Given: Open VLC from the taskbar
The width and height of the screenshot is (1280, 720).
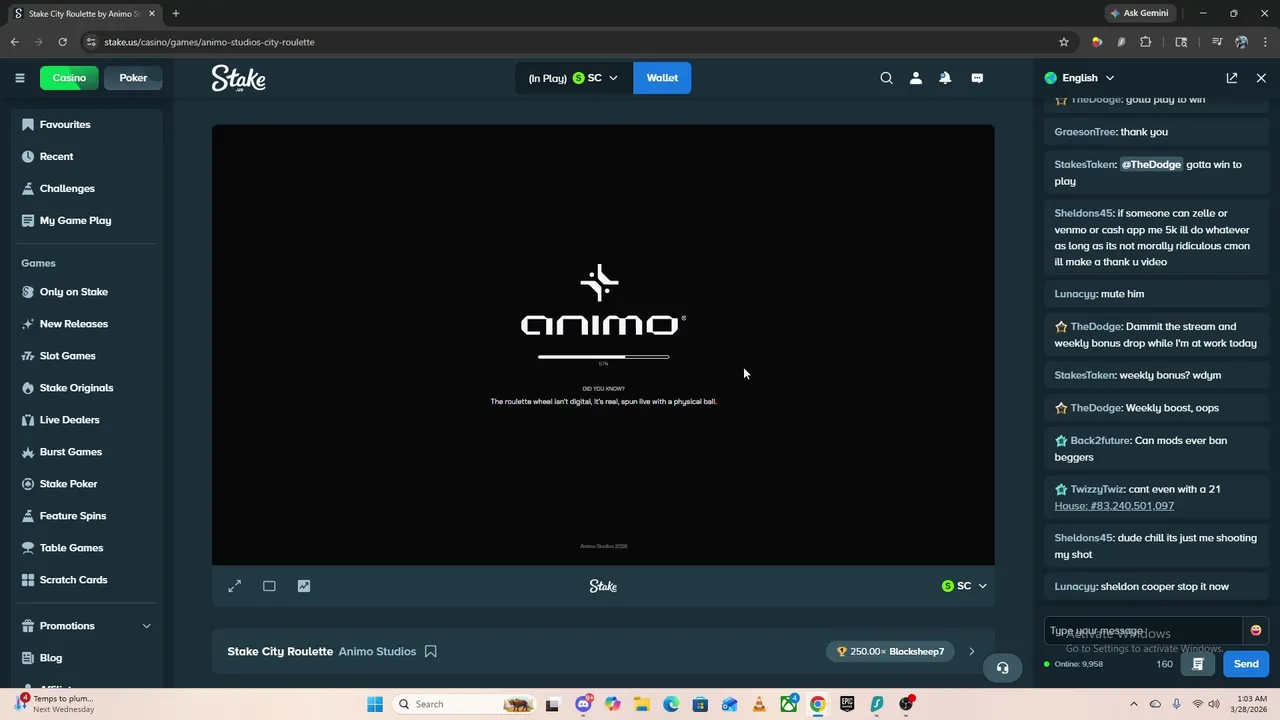Looking at the screenshot, I should [x=759, y=704].
